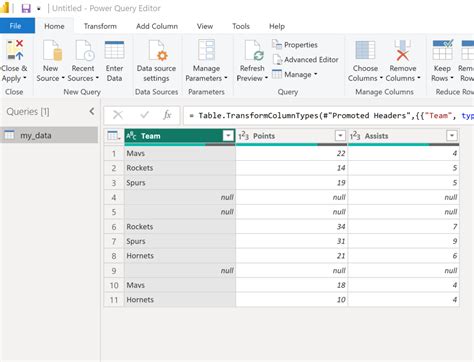Click the Choose Columns icon

point(365,50)
